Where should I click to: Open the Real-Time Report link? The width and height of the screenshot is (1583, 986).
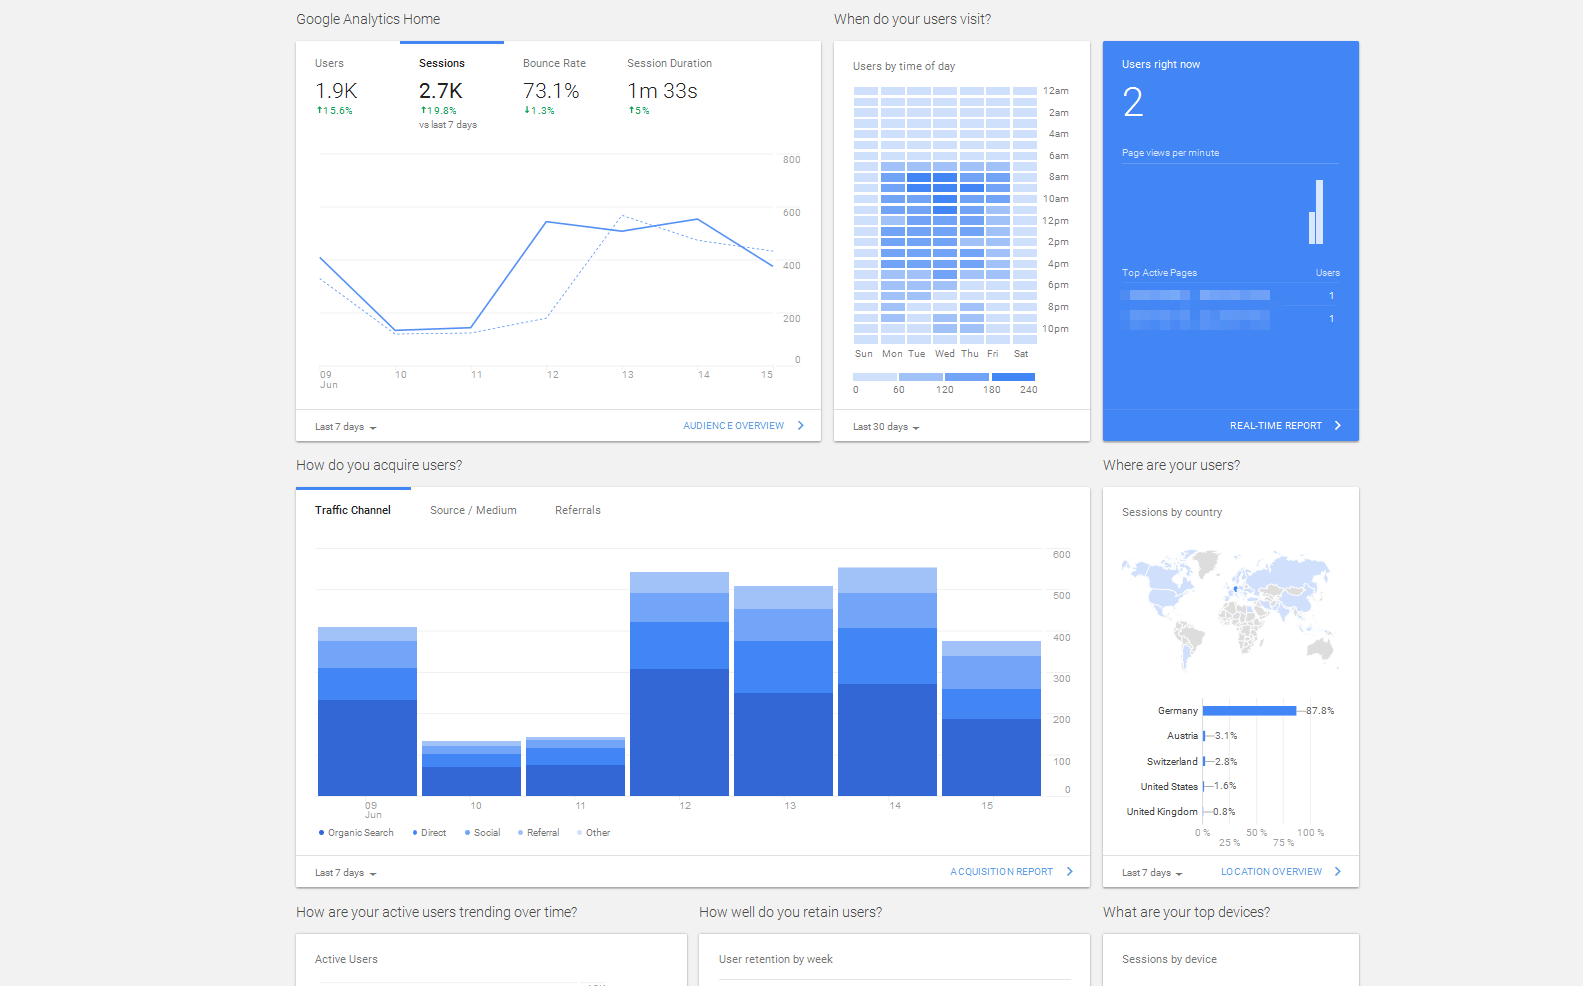[x=1275, y=426]
